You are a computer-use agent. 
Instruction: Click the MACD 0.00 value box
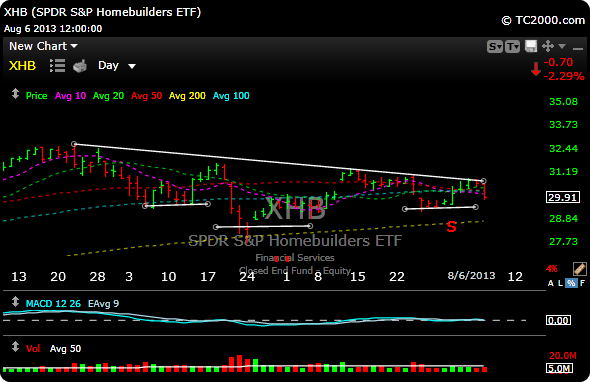point(559,320)
